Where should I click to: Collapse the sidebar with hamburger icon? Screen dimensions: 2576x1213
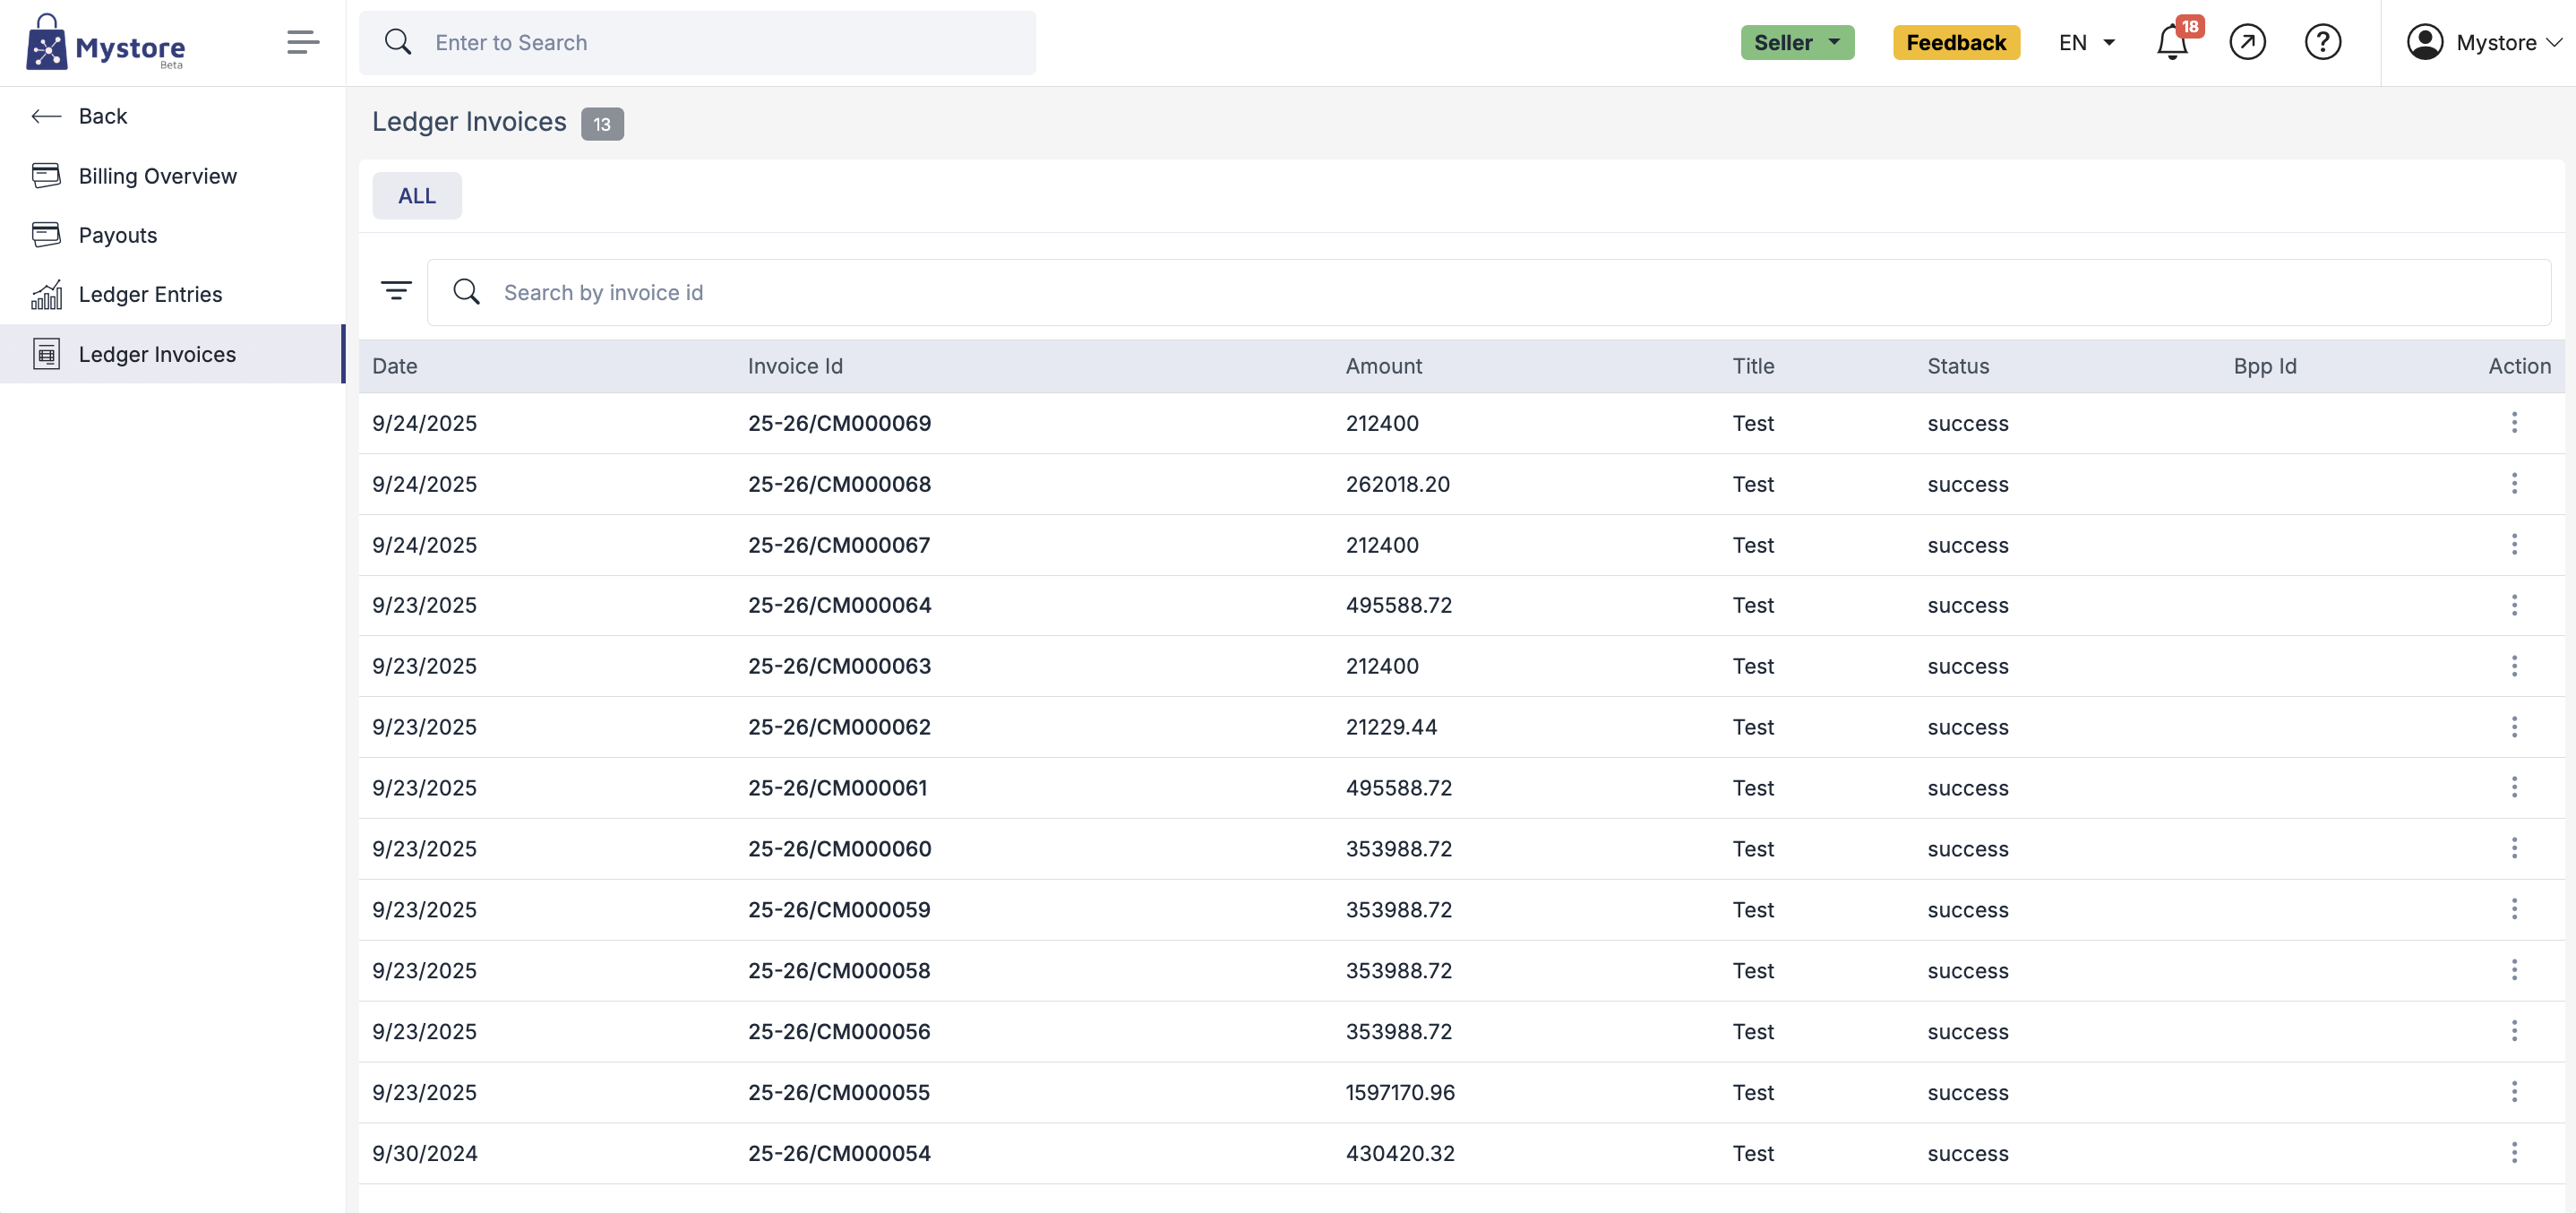303,42
